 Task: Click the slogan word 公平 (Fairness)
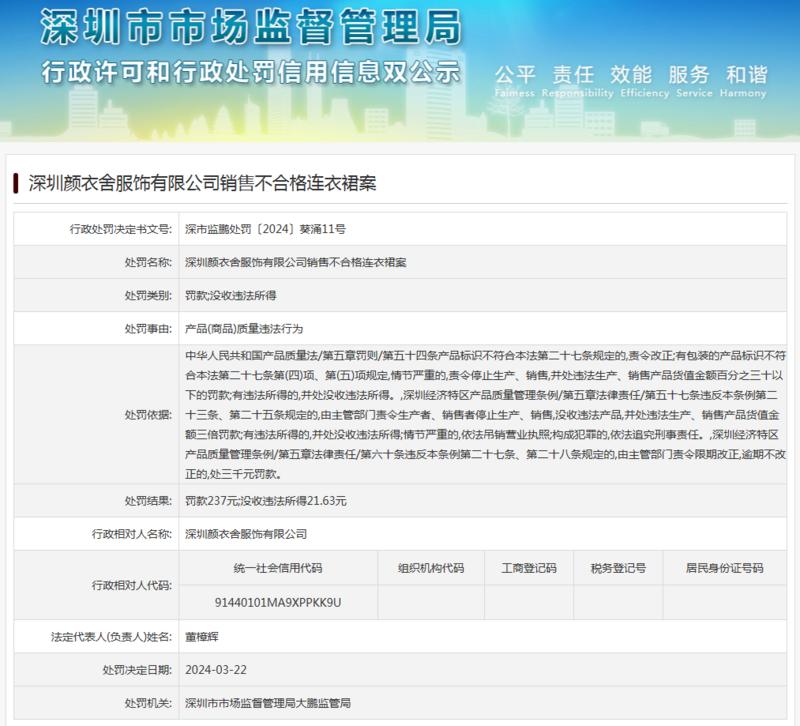coord(515,75)
